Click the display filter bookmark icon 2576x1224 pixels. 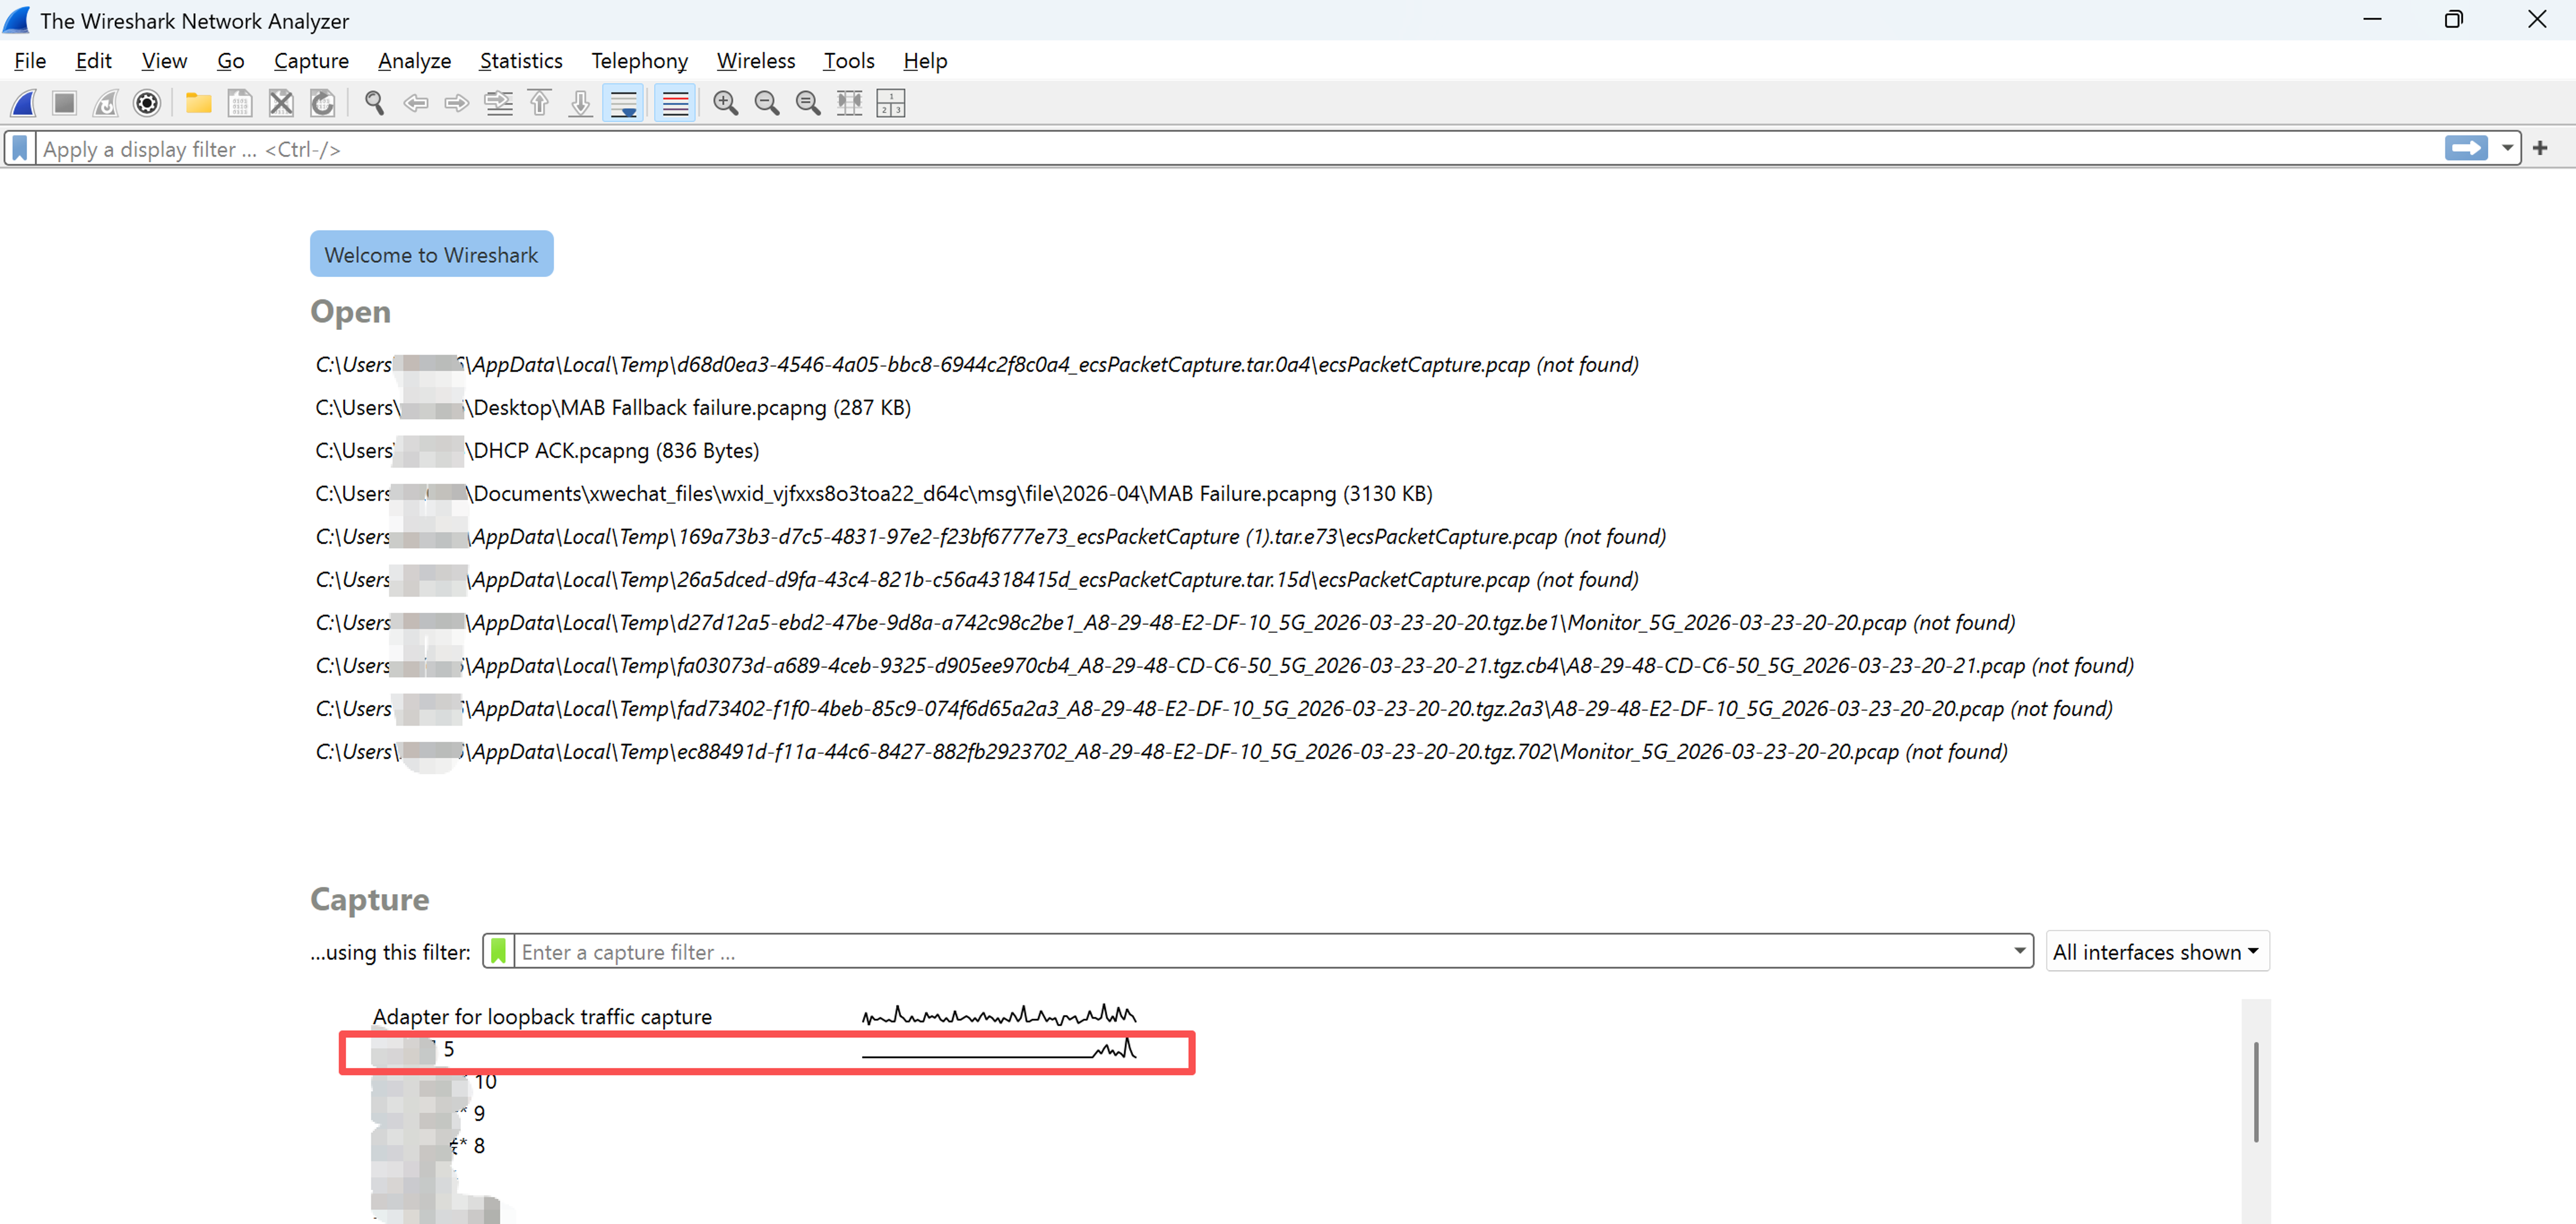[20, 149]
